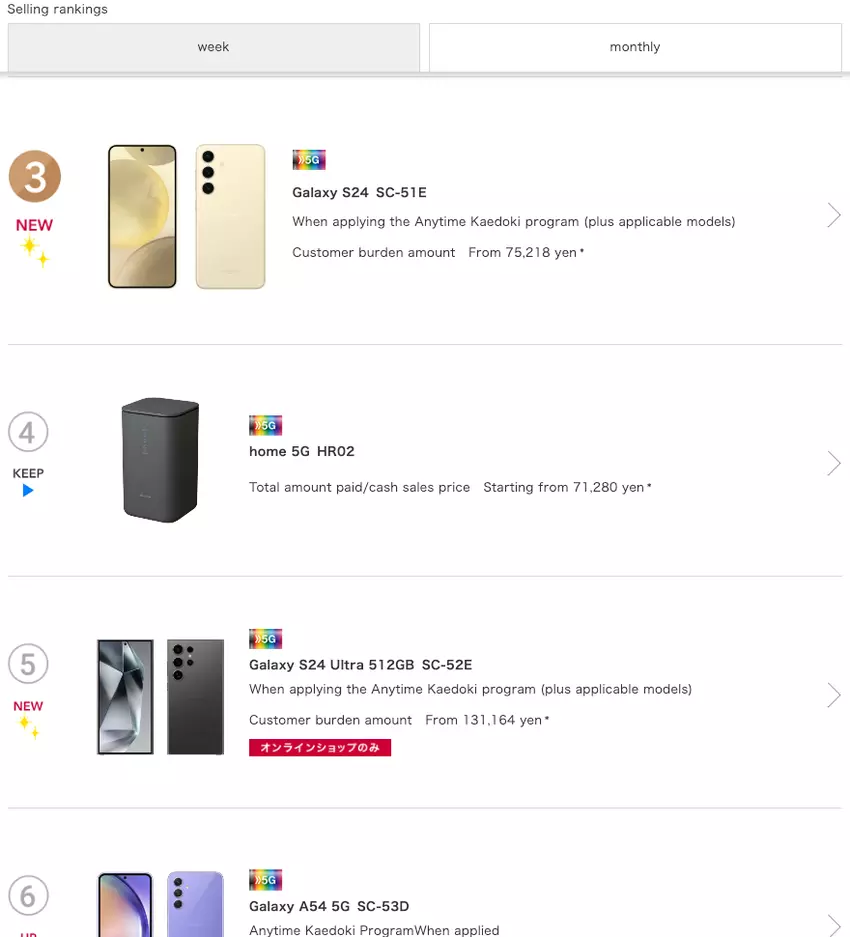Click the blue KEEP arrow indicator
The height and width of the screenshot is (937, 850).
(x=28, y=490)
